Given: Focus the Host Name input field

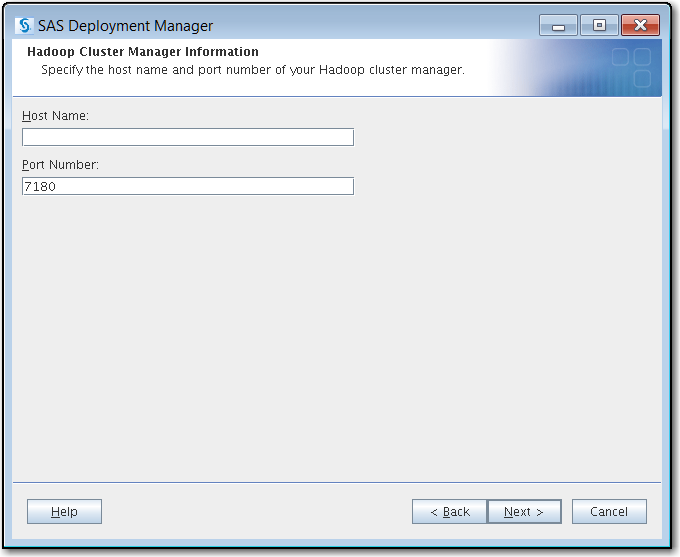Looking at the screenshot, I should tap(188, 137).
